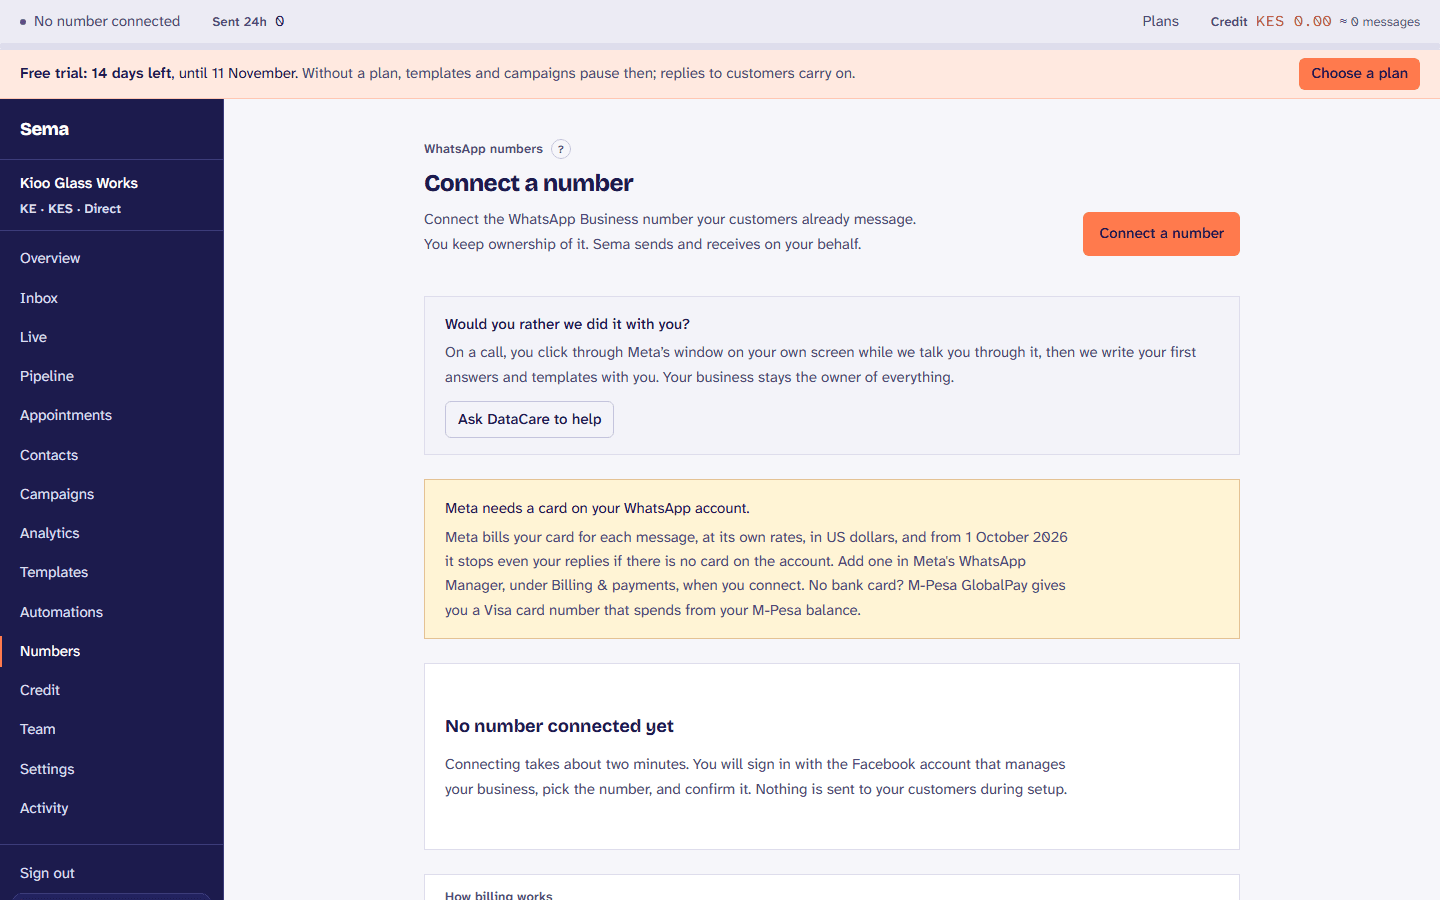Click the Free trial 14 days left text

96,73
